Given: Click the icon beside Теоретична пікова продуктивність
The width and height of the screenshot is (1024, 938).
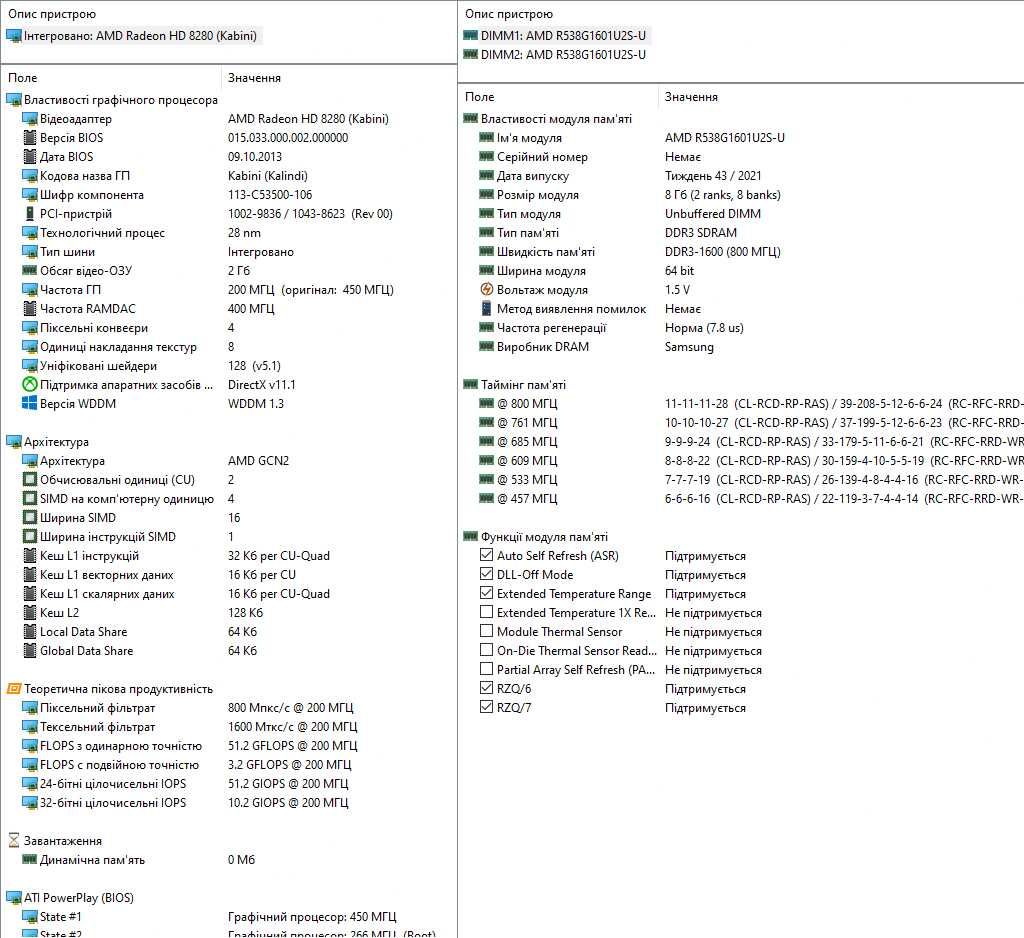Looking at the screenshot, I should (x=14, y=688).
